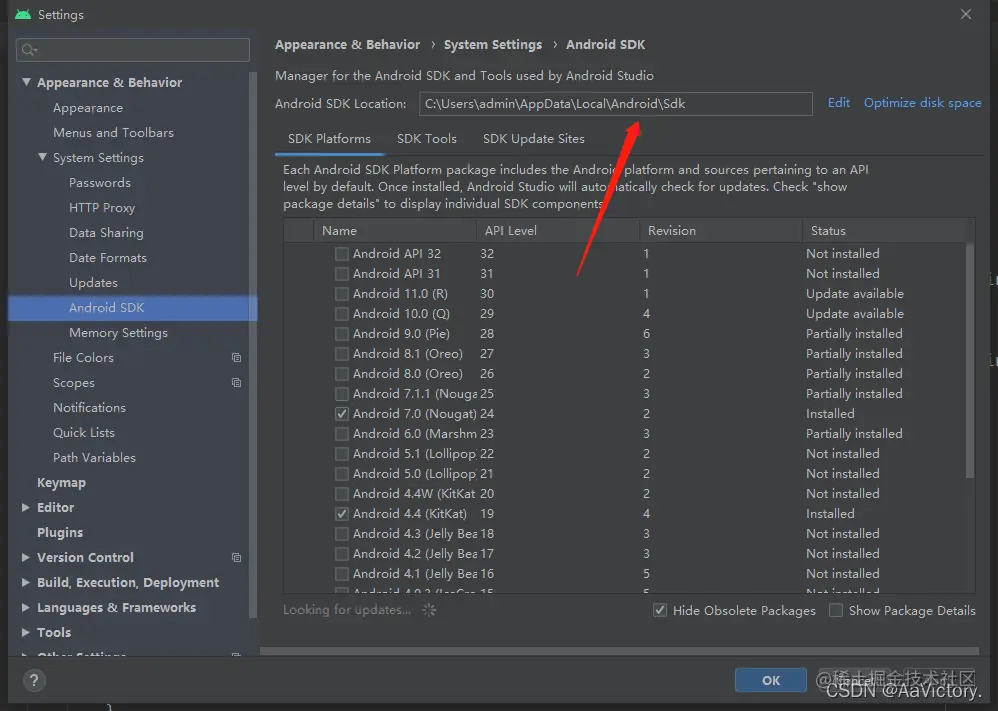This screenshot has width=998, height=711.
Task: Click the settings search box
Action: pos(133,50)
